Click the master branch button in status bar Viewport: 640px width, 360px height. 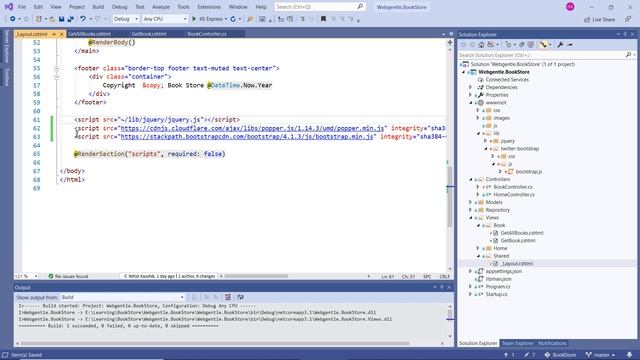(x=600, y=355)
